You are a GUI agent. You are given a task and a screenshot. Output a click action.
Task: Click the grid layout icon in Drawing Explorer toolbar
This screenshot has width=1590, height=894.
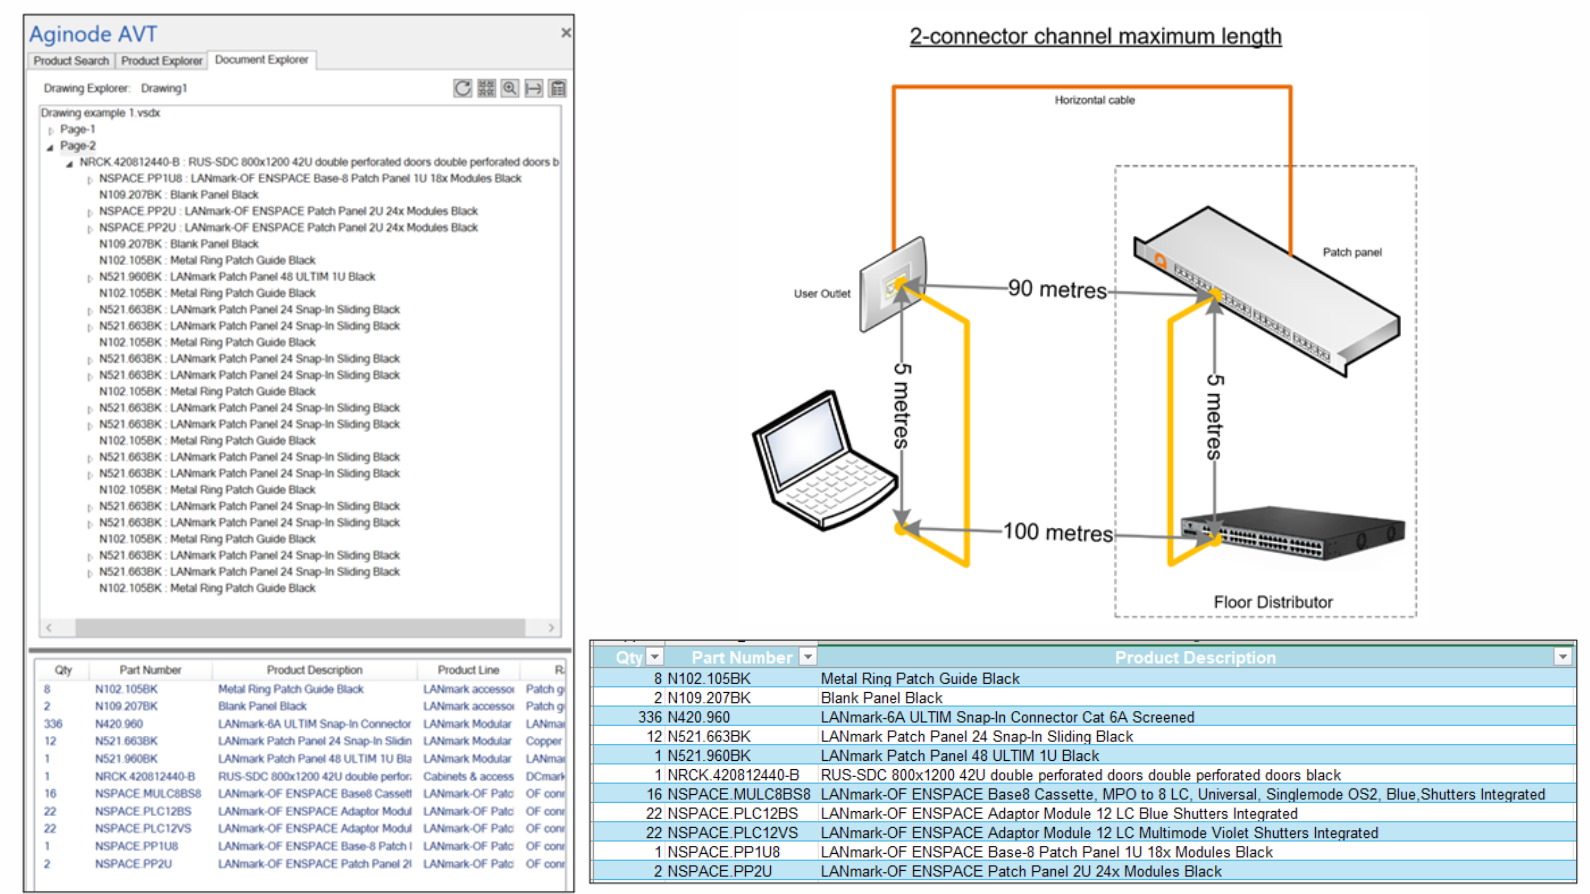(x=486, y=88)
